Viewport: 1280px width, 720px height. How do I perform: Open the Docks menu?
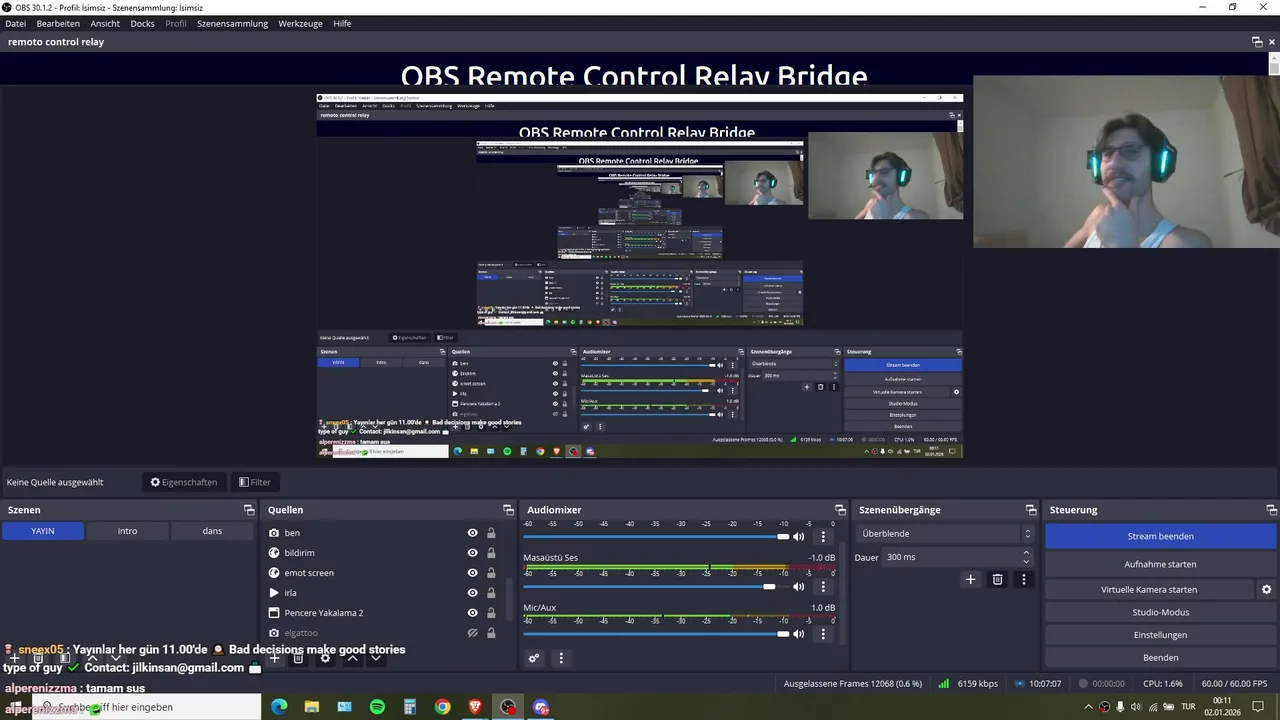coord(143,23)
